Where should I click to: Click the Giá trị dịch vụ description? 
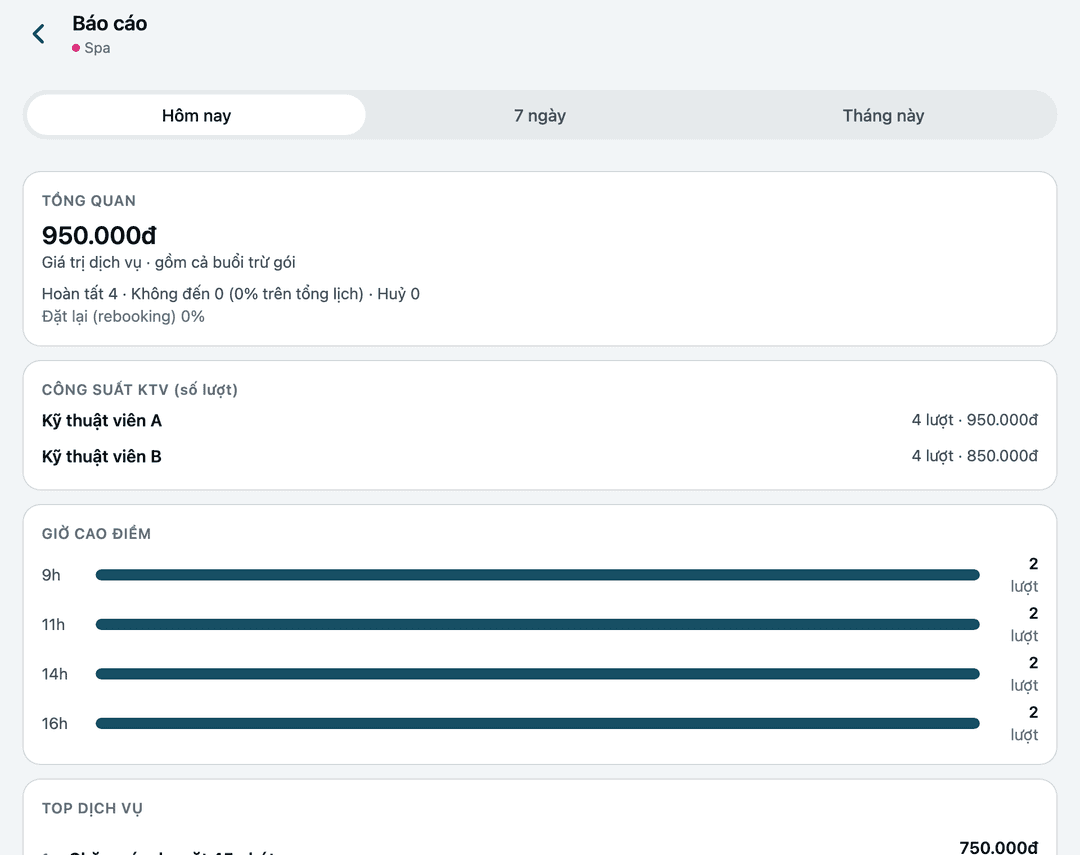pos(169,262)
